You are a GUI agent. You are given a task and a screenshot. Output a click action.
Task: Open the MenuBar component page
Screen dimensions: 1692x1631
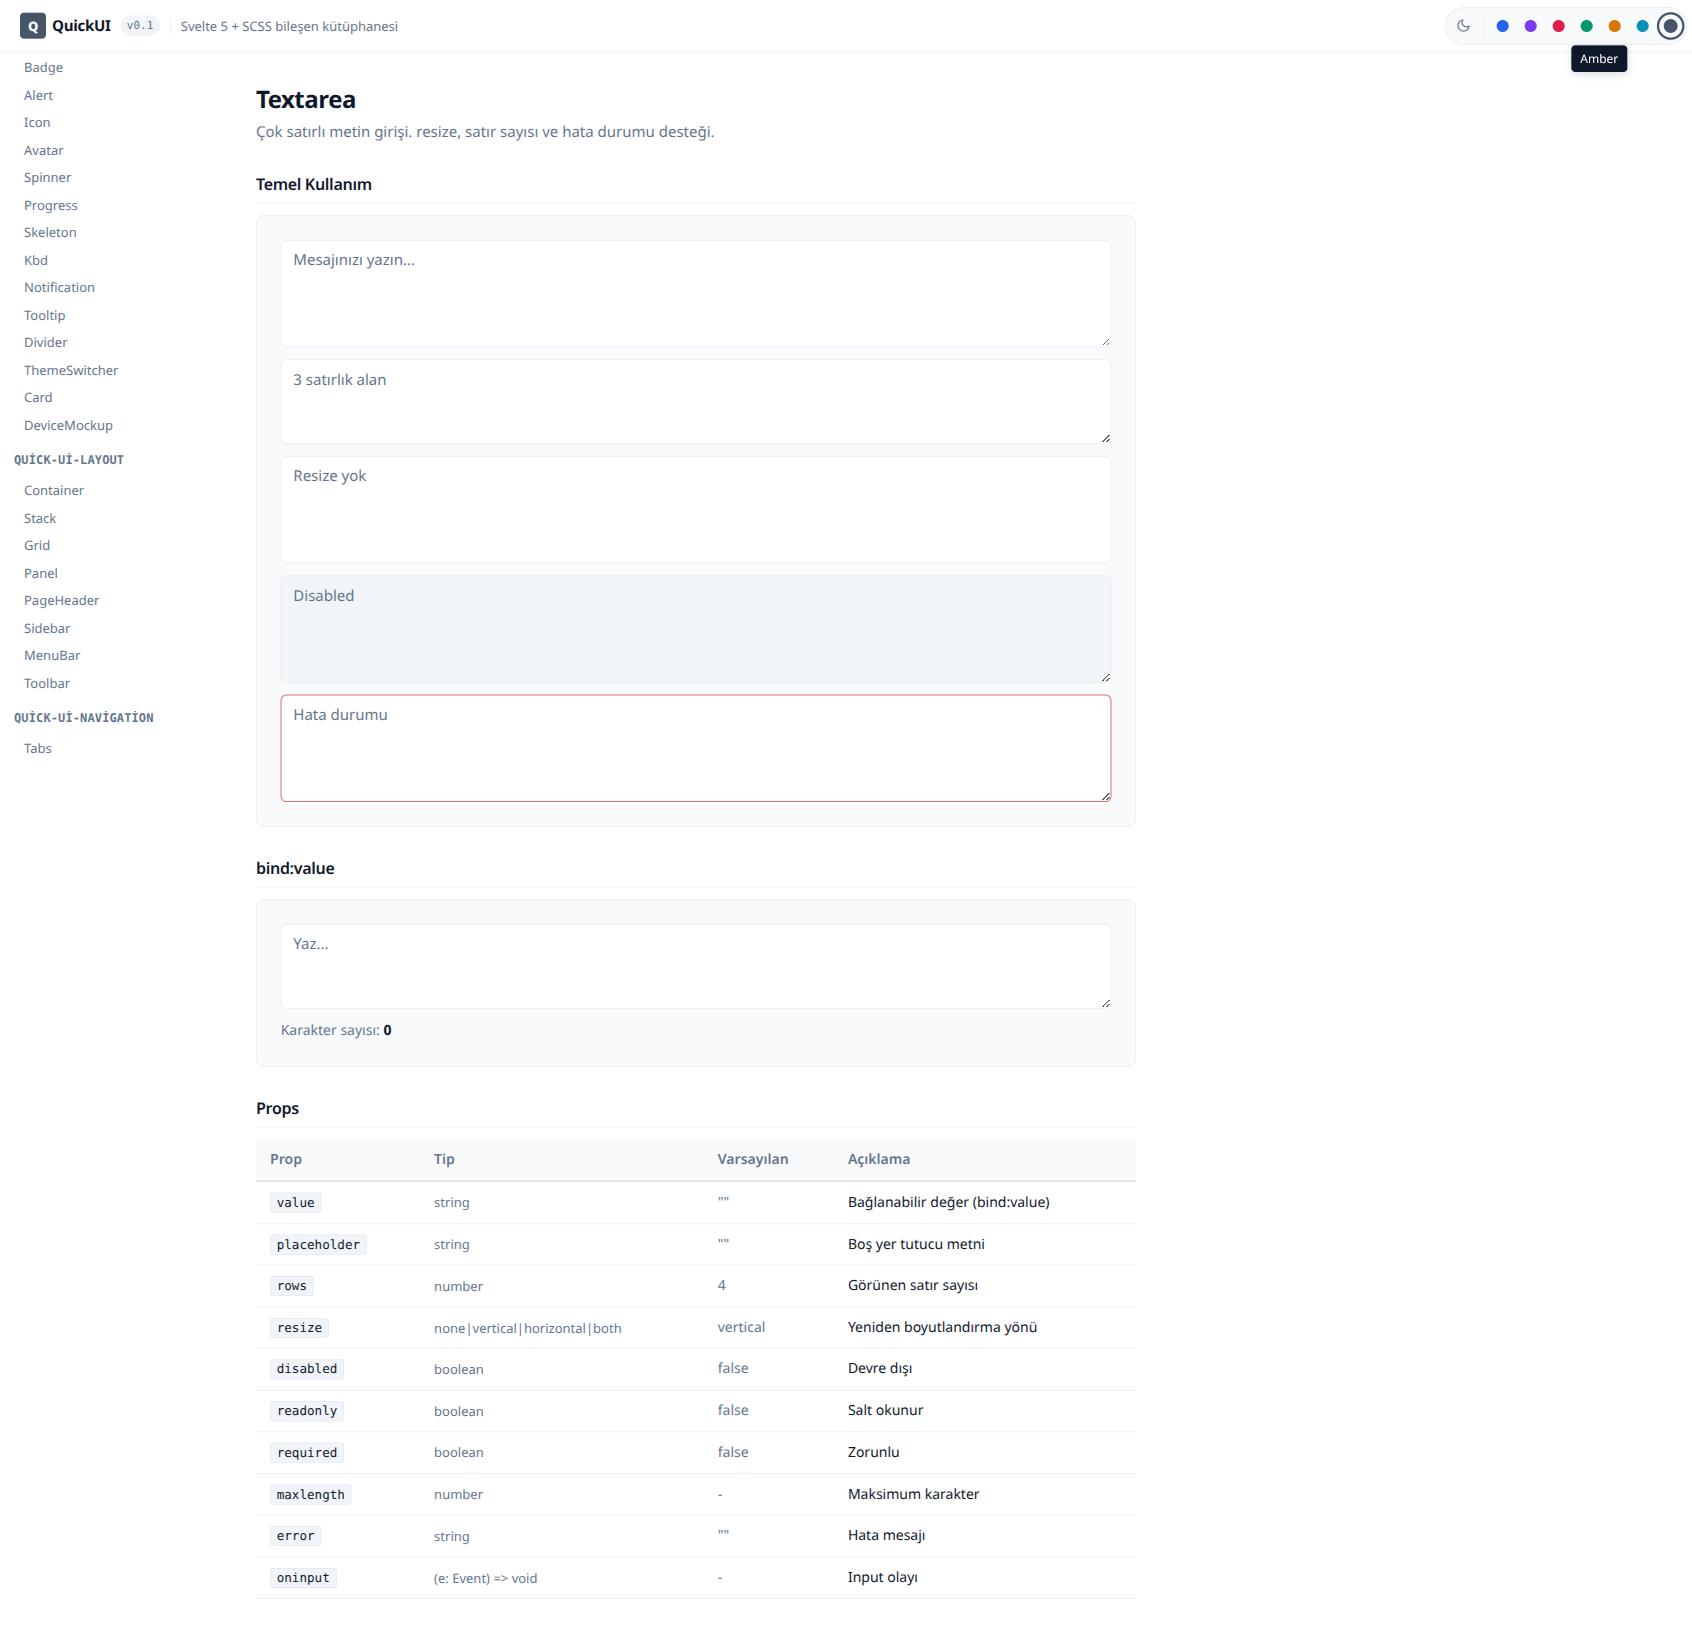pos(52,656)
